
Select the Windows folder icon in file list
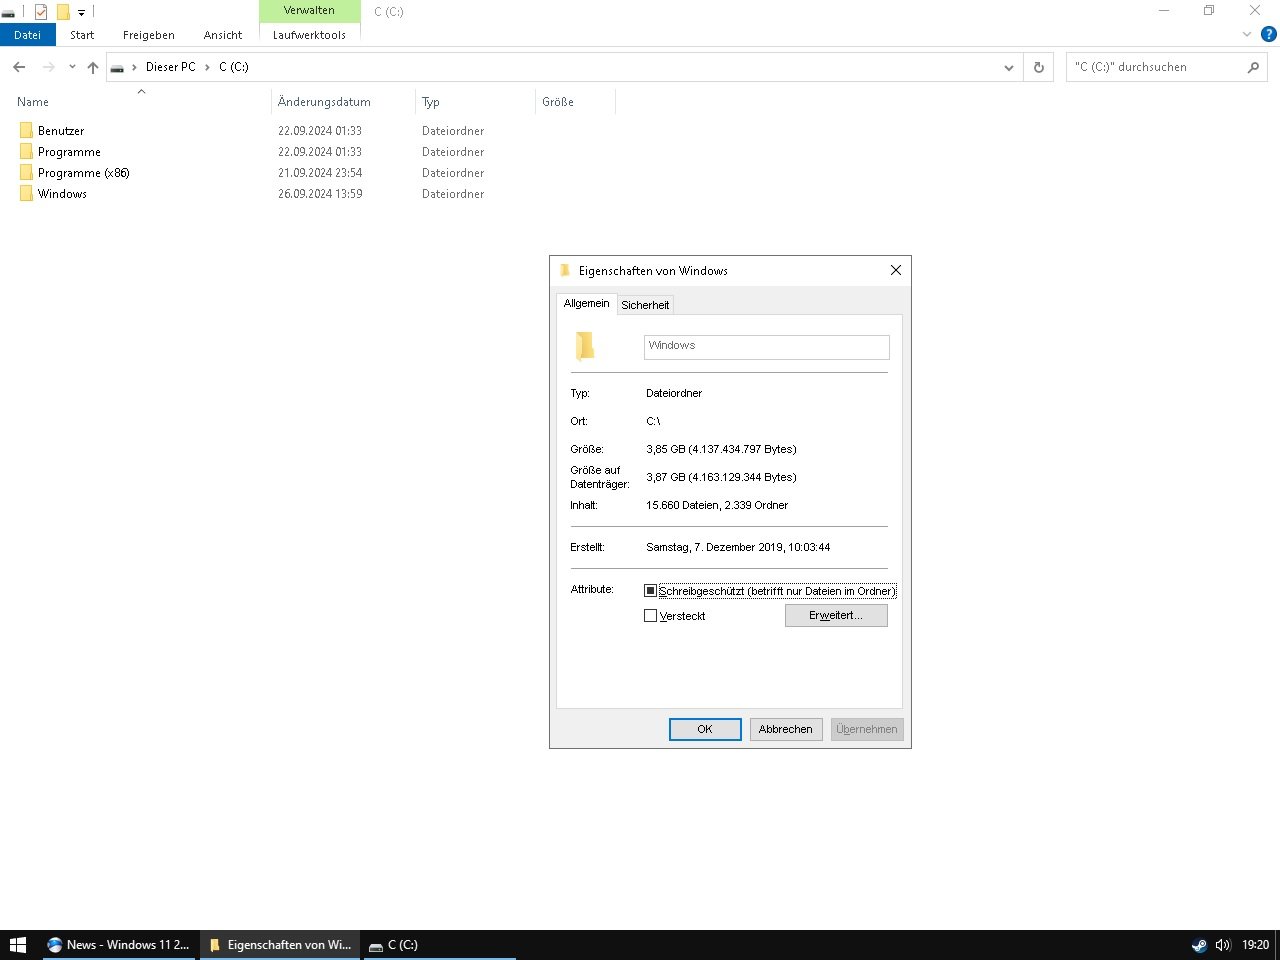tap(26, 194)
